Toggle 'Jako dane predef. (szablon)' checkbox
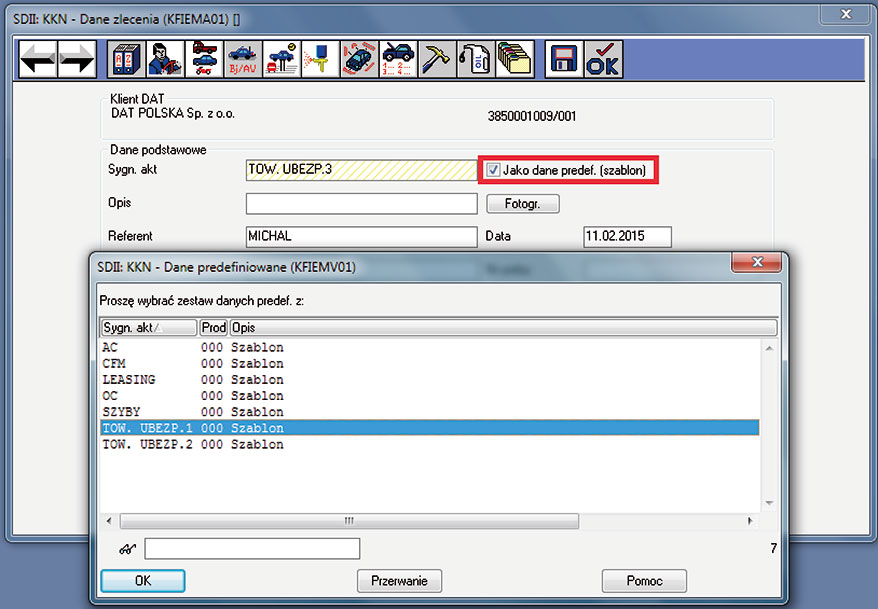 [494, 171]
